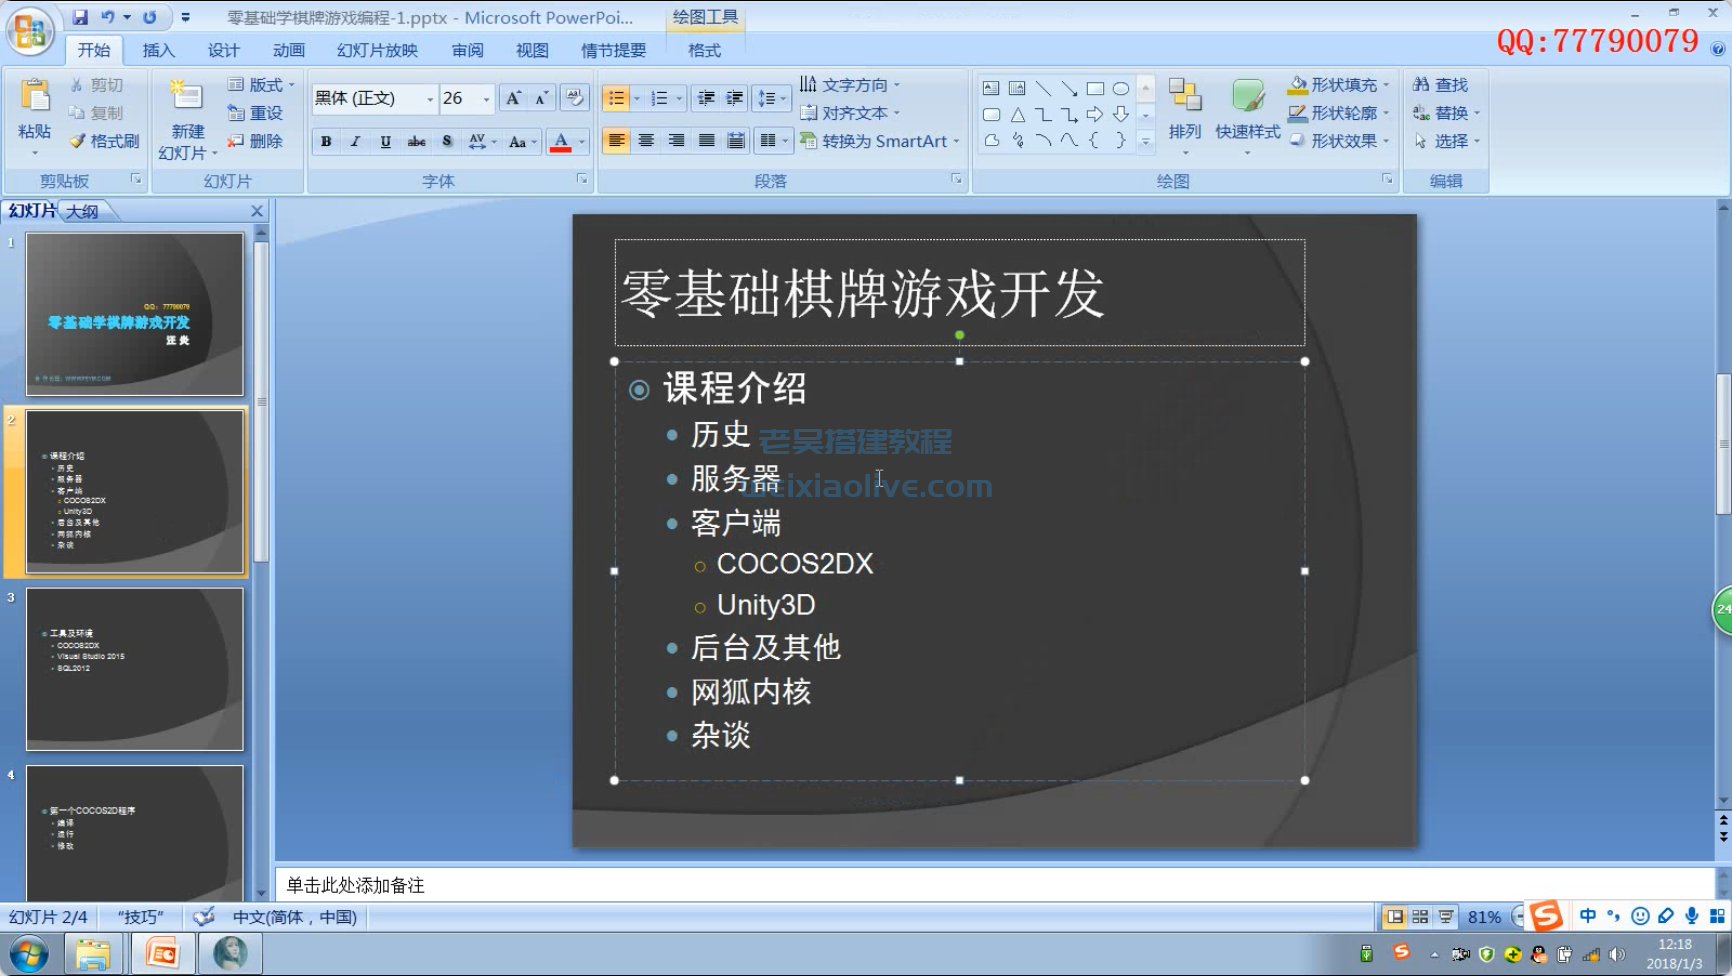Open Slide Show (幻灯片放映) tab
Viewport: 1732px width, 976px height.
coord(377,50)
